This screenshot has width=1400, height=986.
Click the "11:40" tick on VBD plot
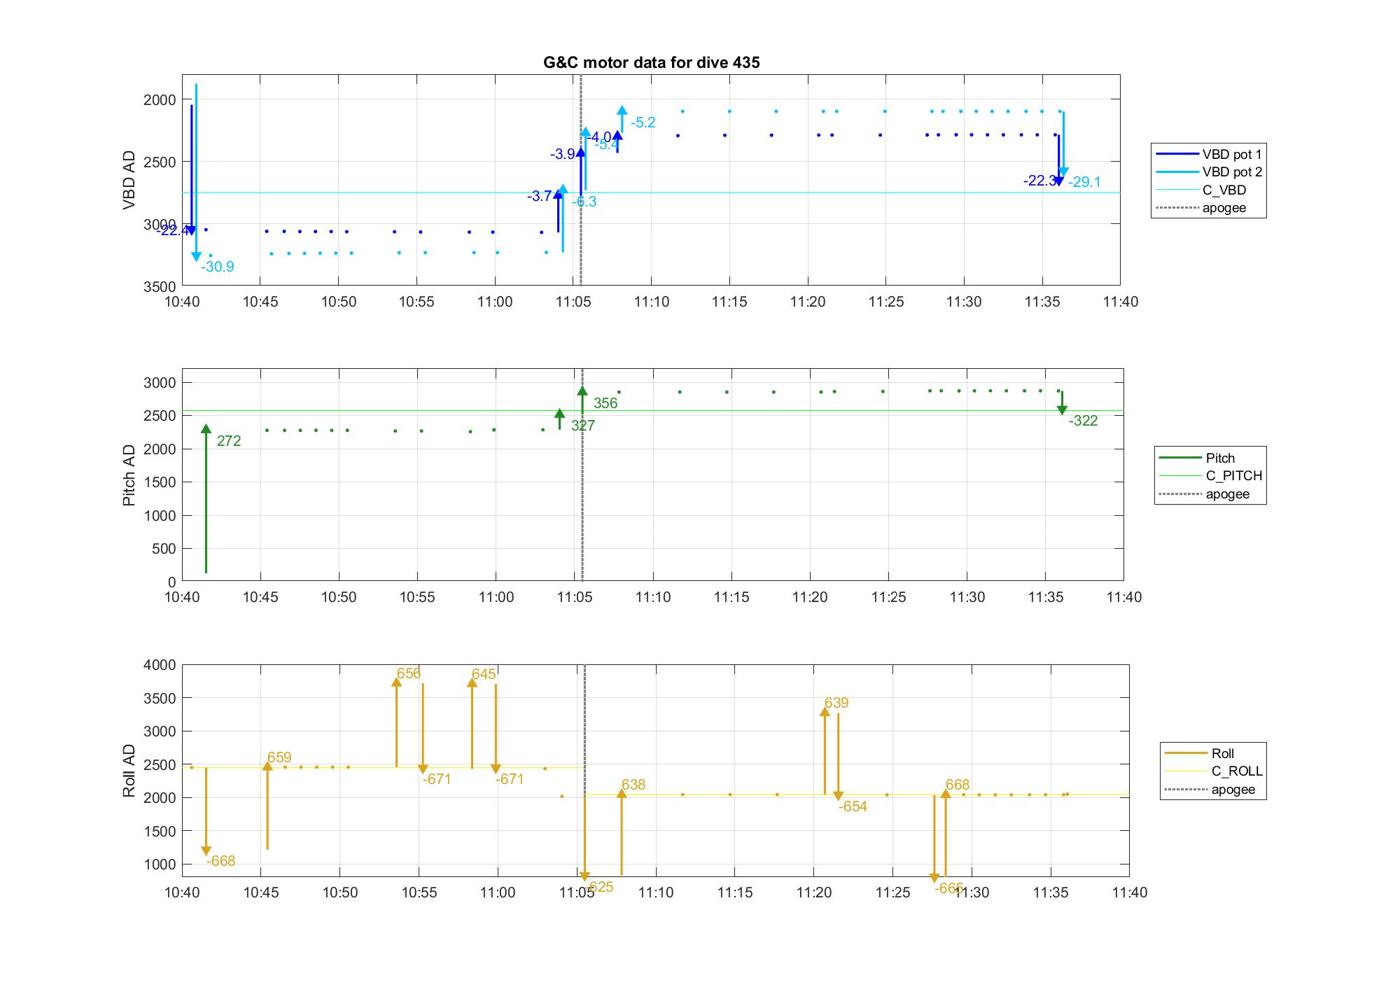[1120, 302]
